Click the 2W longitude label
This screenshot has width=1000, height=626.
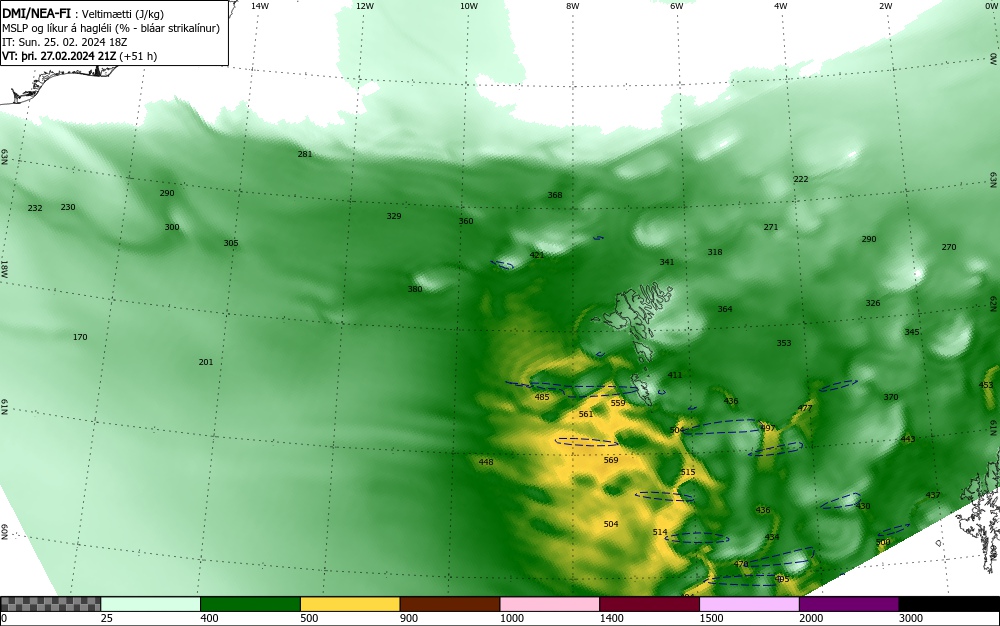pos(885,6)
